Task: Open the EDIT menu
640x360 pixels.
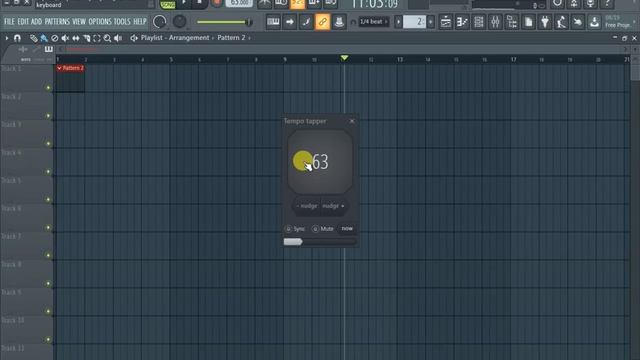Action: click(x=23, y=21)
